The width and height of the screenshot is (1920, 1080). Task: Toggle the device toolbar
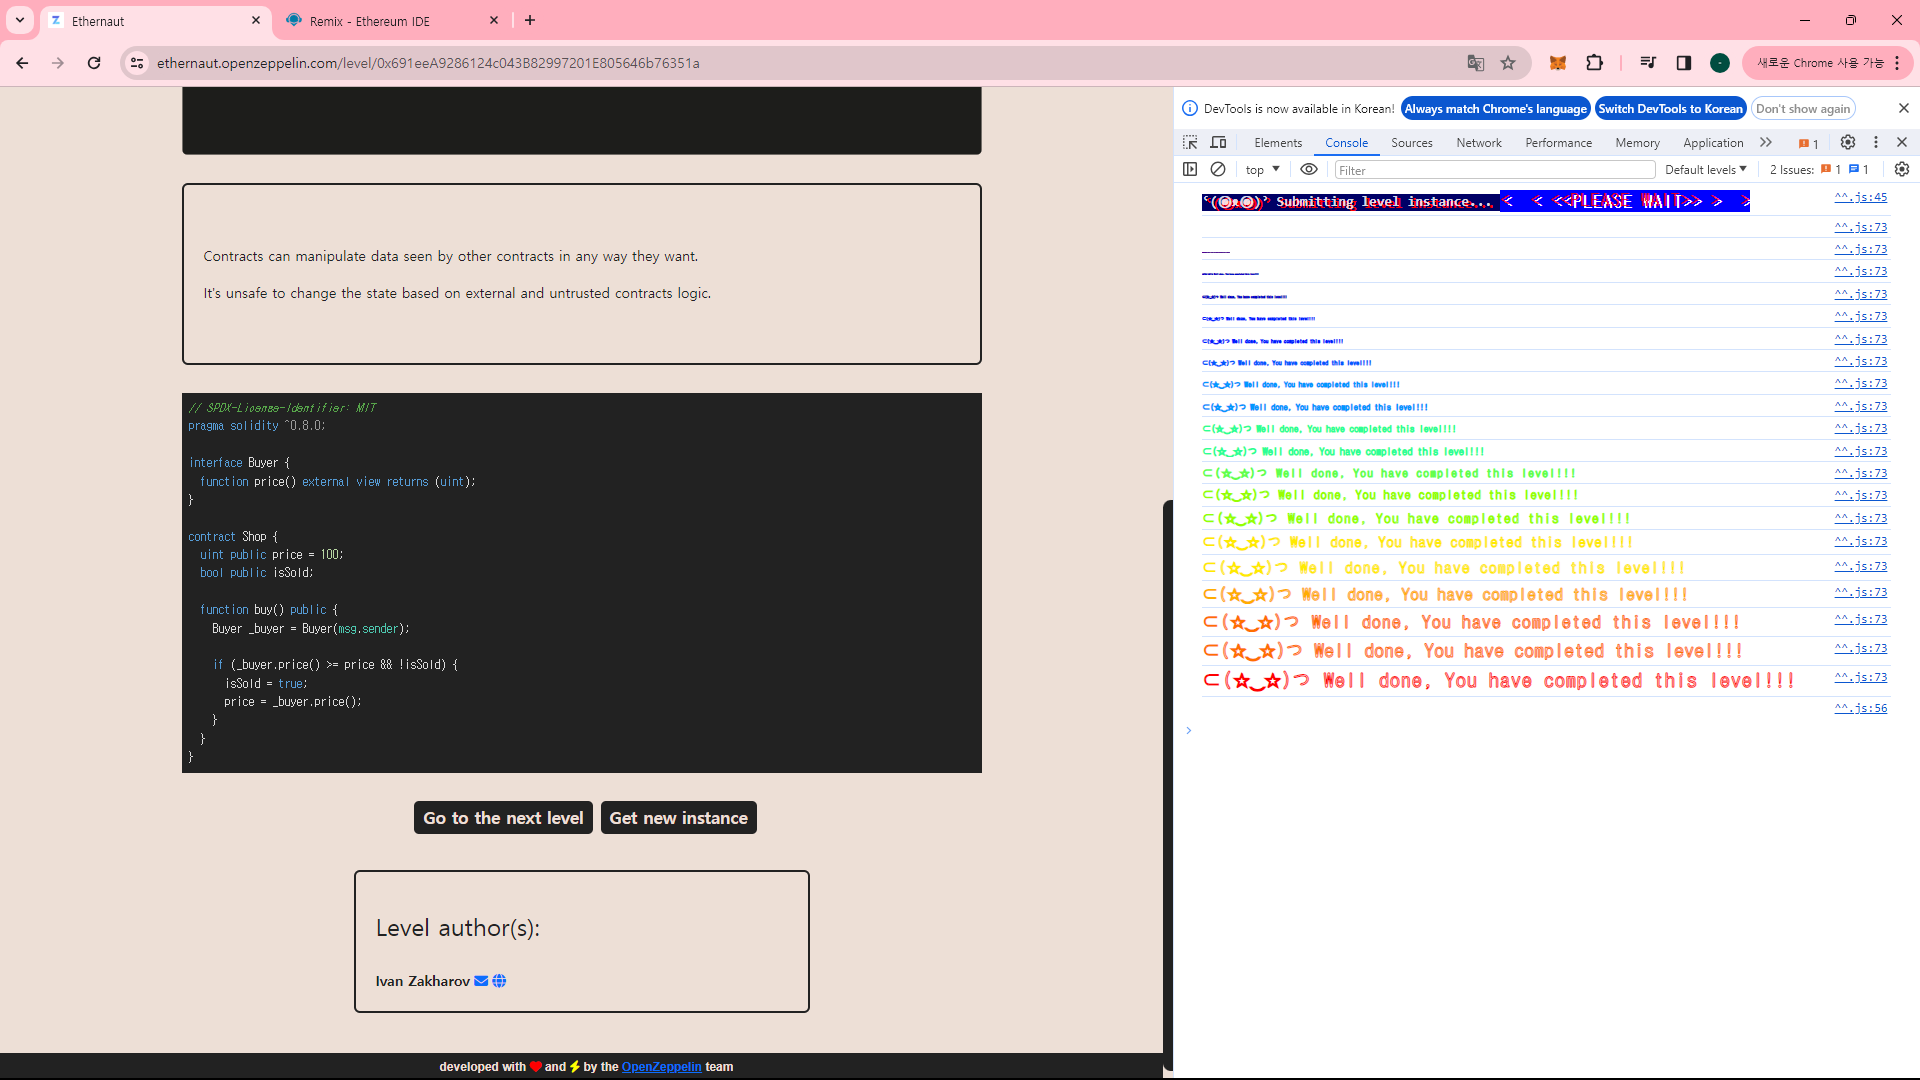(1218, 143)
